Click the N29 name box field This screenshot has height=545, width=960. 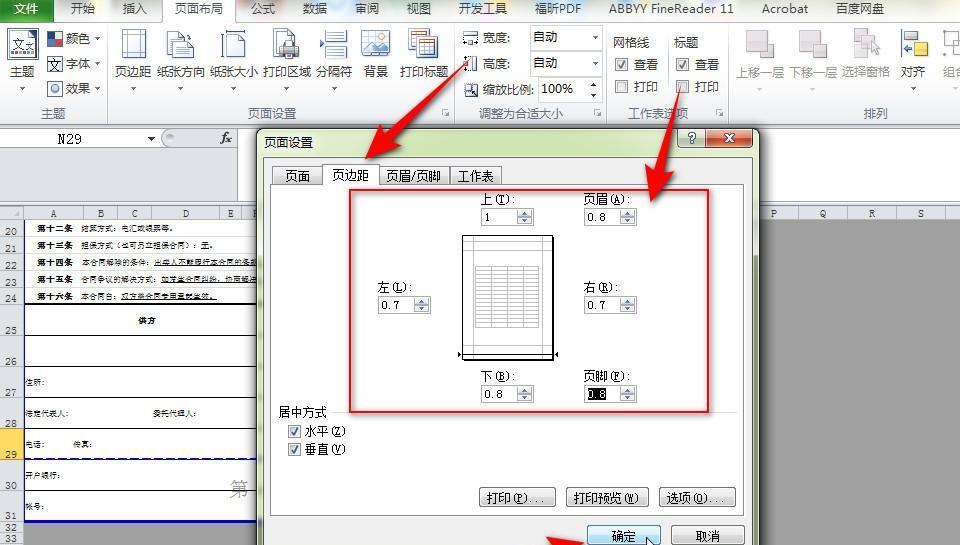click(72, 139)
